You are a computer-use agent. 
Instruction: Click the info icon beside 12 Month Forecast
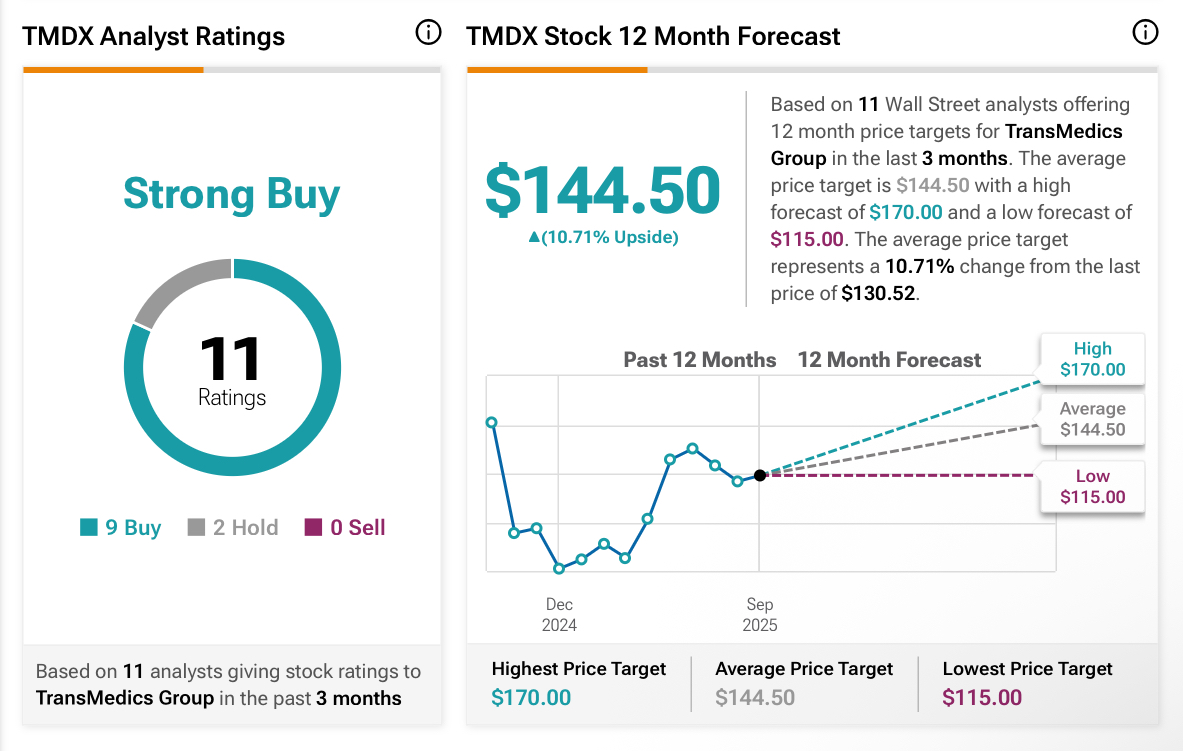click(1144, 33)
